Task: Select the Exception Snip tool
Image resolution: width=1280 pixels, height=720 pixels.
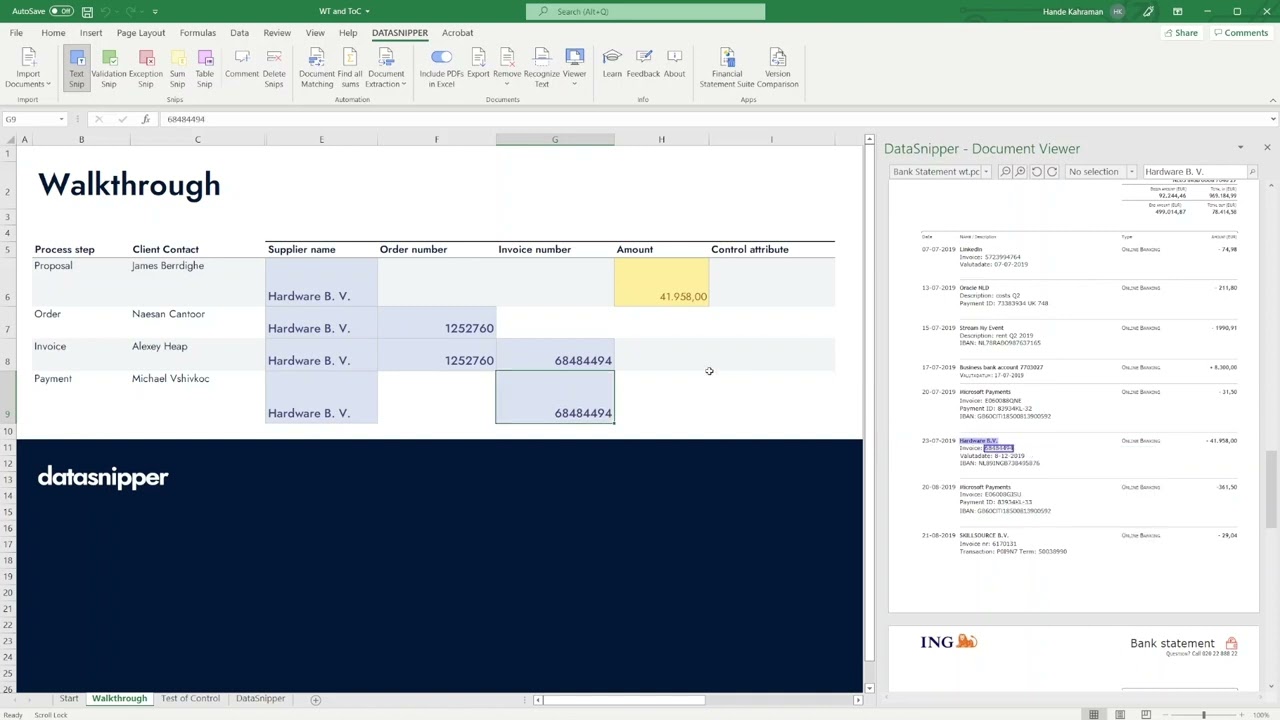Action: point(146,68)
